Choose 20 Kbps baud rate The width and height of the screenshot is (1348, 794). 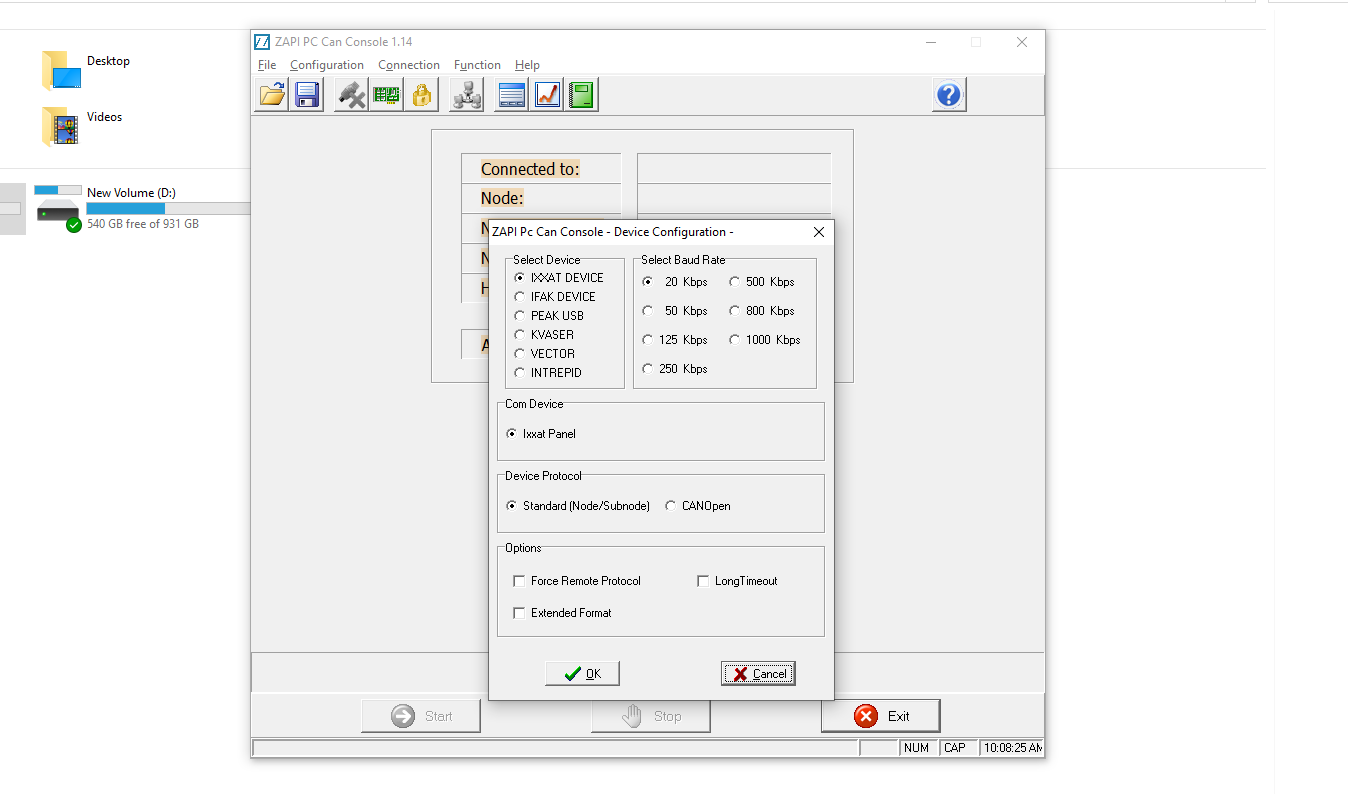coord(675,282)
